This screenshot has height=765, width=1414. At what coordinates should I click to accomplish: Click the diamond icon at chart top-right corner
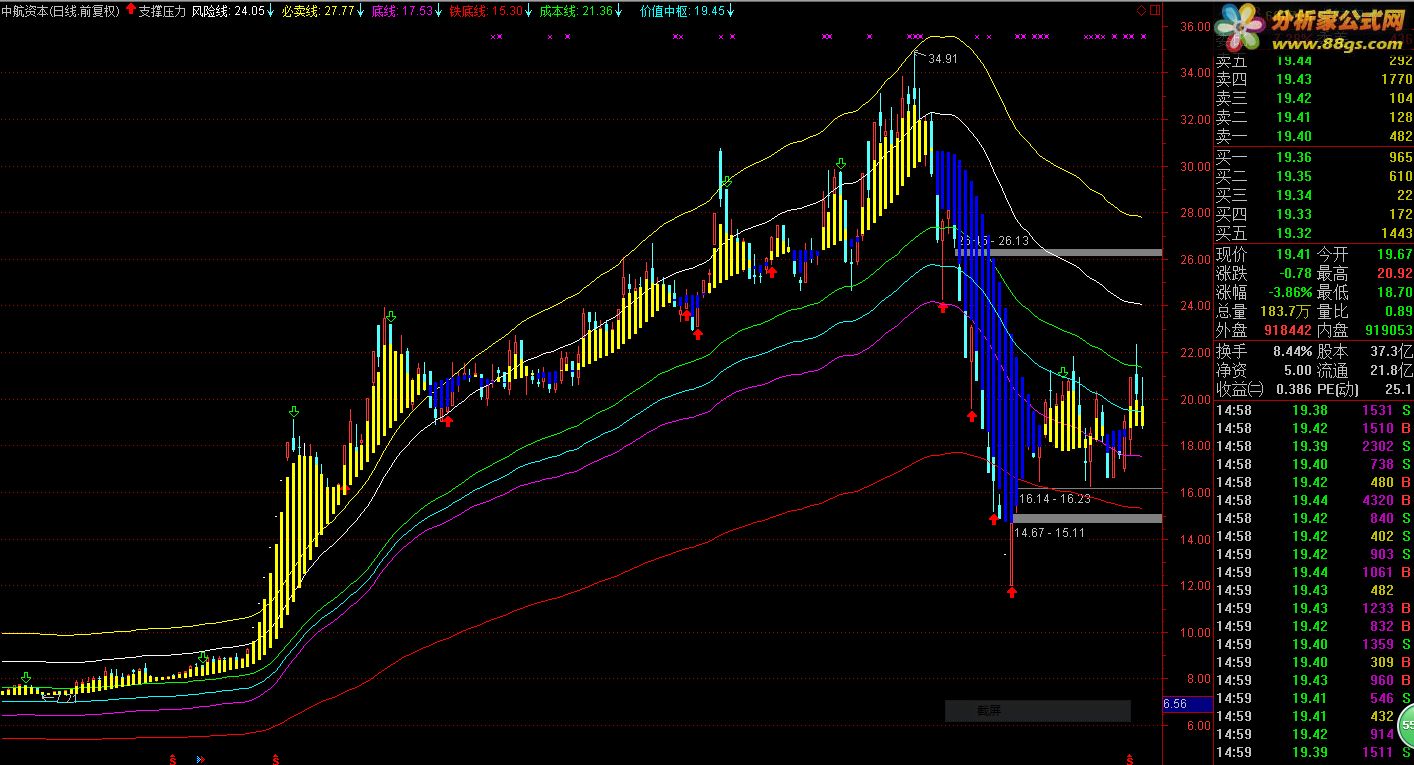(x=1142, y=10)
